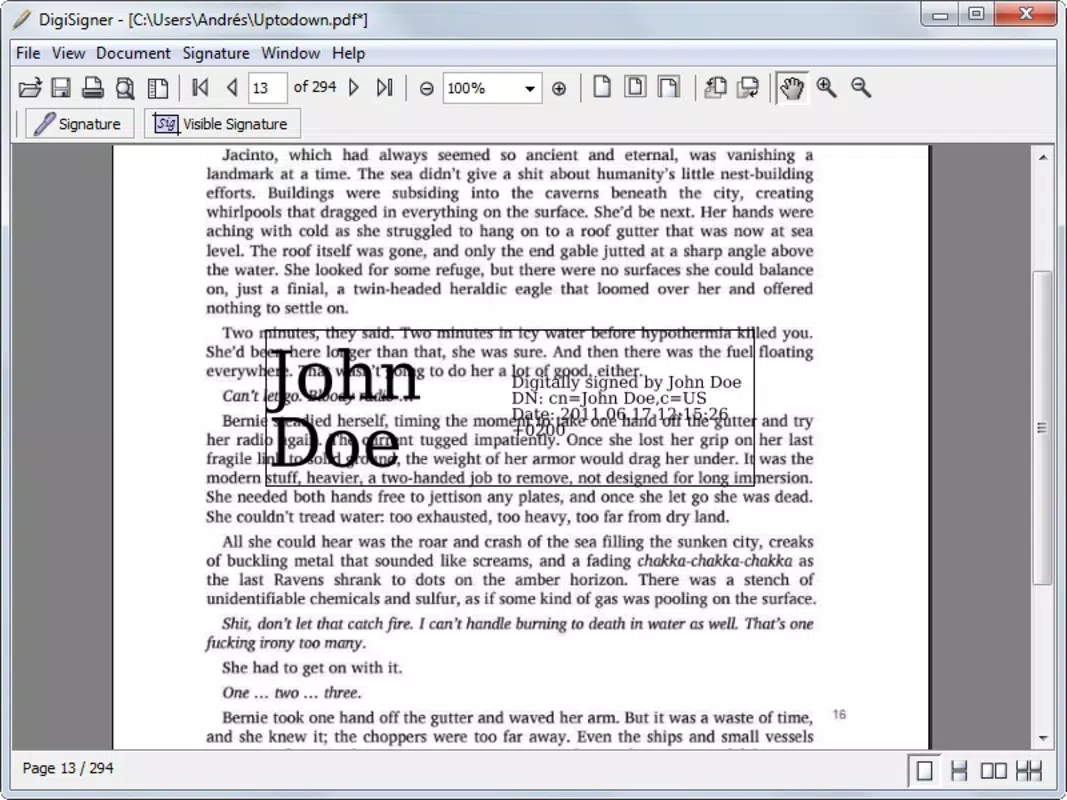Select the actual size page view icon
The width and height of the screenshot is (1067, 800).
[602, 87]
